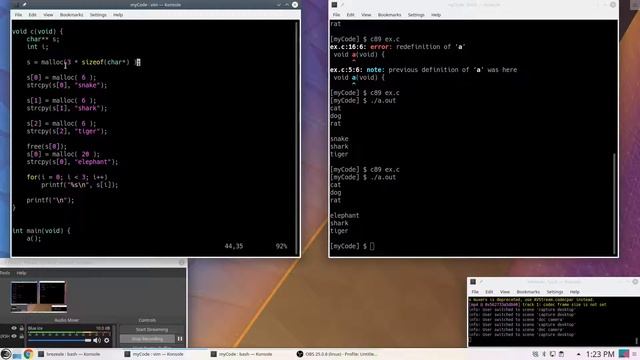Click the OBS preview thumbnail
Viewport: 640px width, 360px height.
pyautogui.click(x=39, y=296)
